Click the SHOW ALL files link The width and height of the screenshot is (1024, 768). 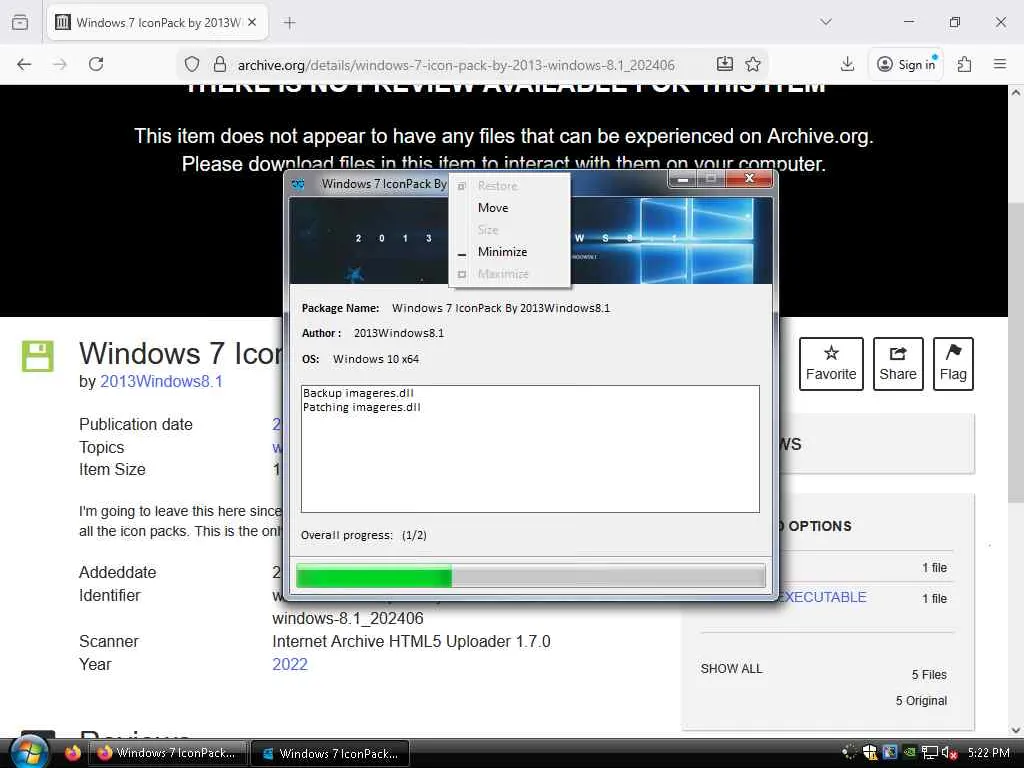pyautogui.click(x=731, y=669)
